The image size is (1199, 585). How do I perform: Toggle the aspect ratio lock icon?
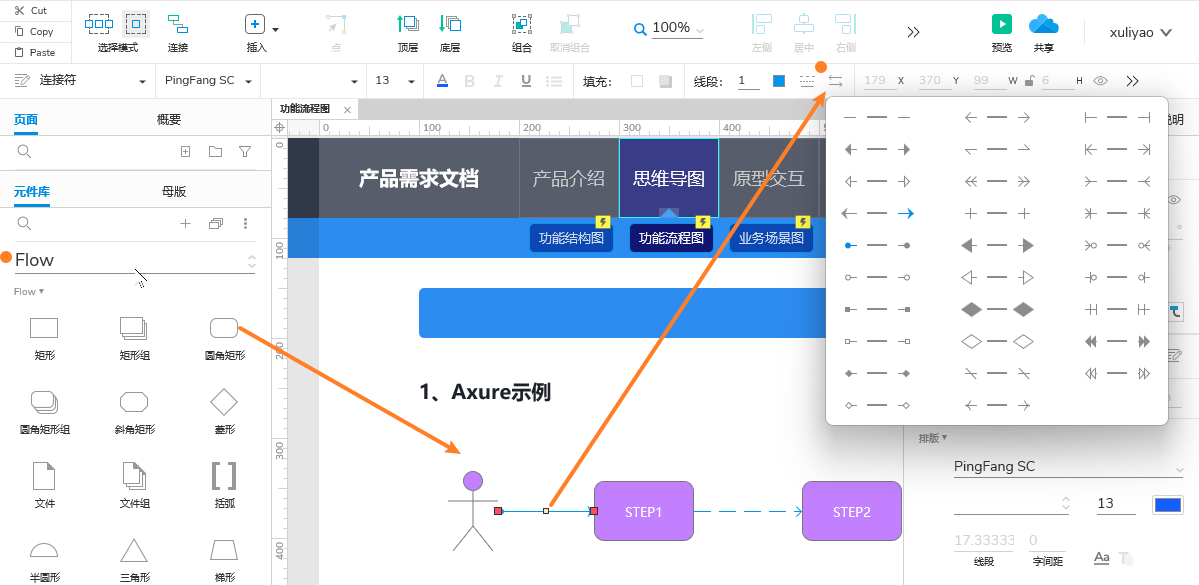click(1029, 81)
